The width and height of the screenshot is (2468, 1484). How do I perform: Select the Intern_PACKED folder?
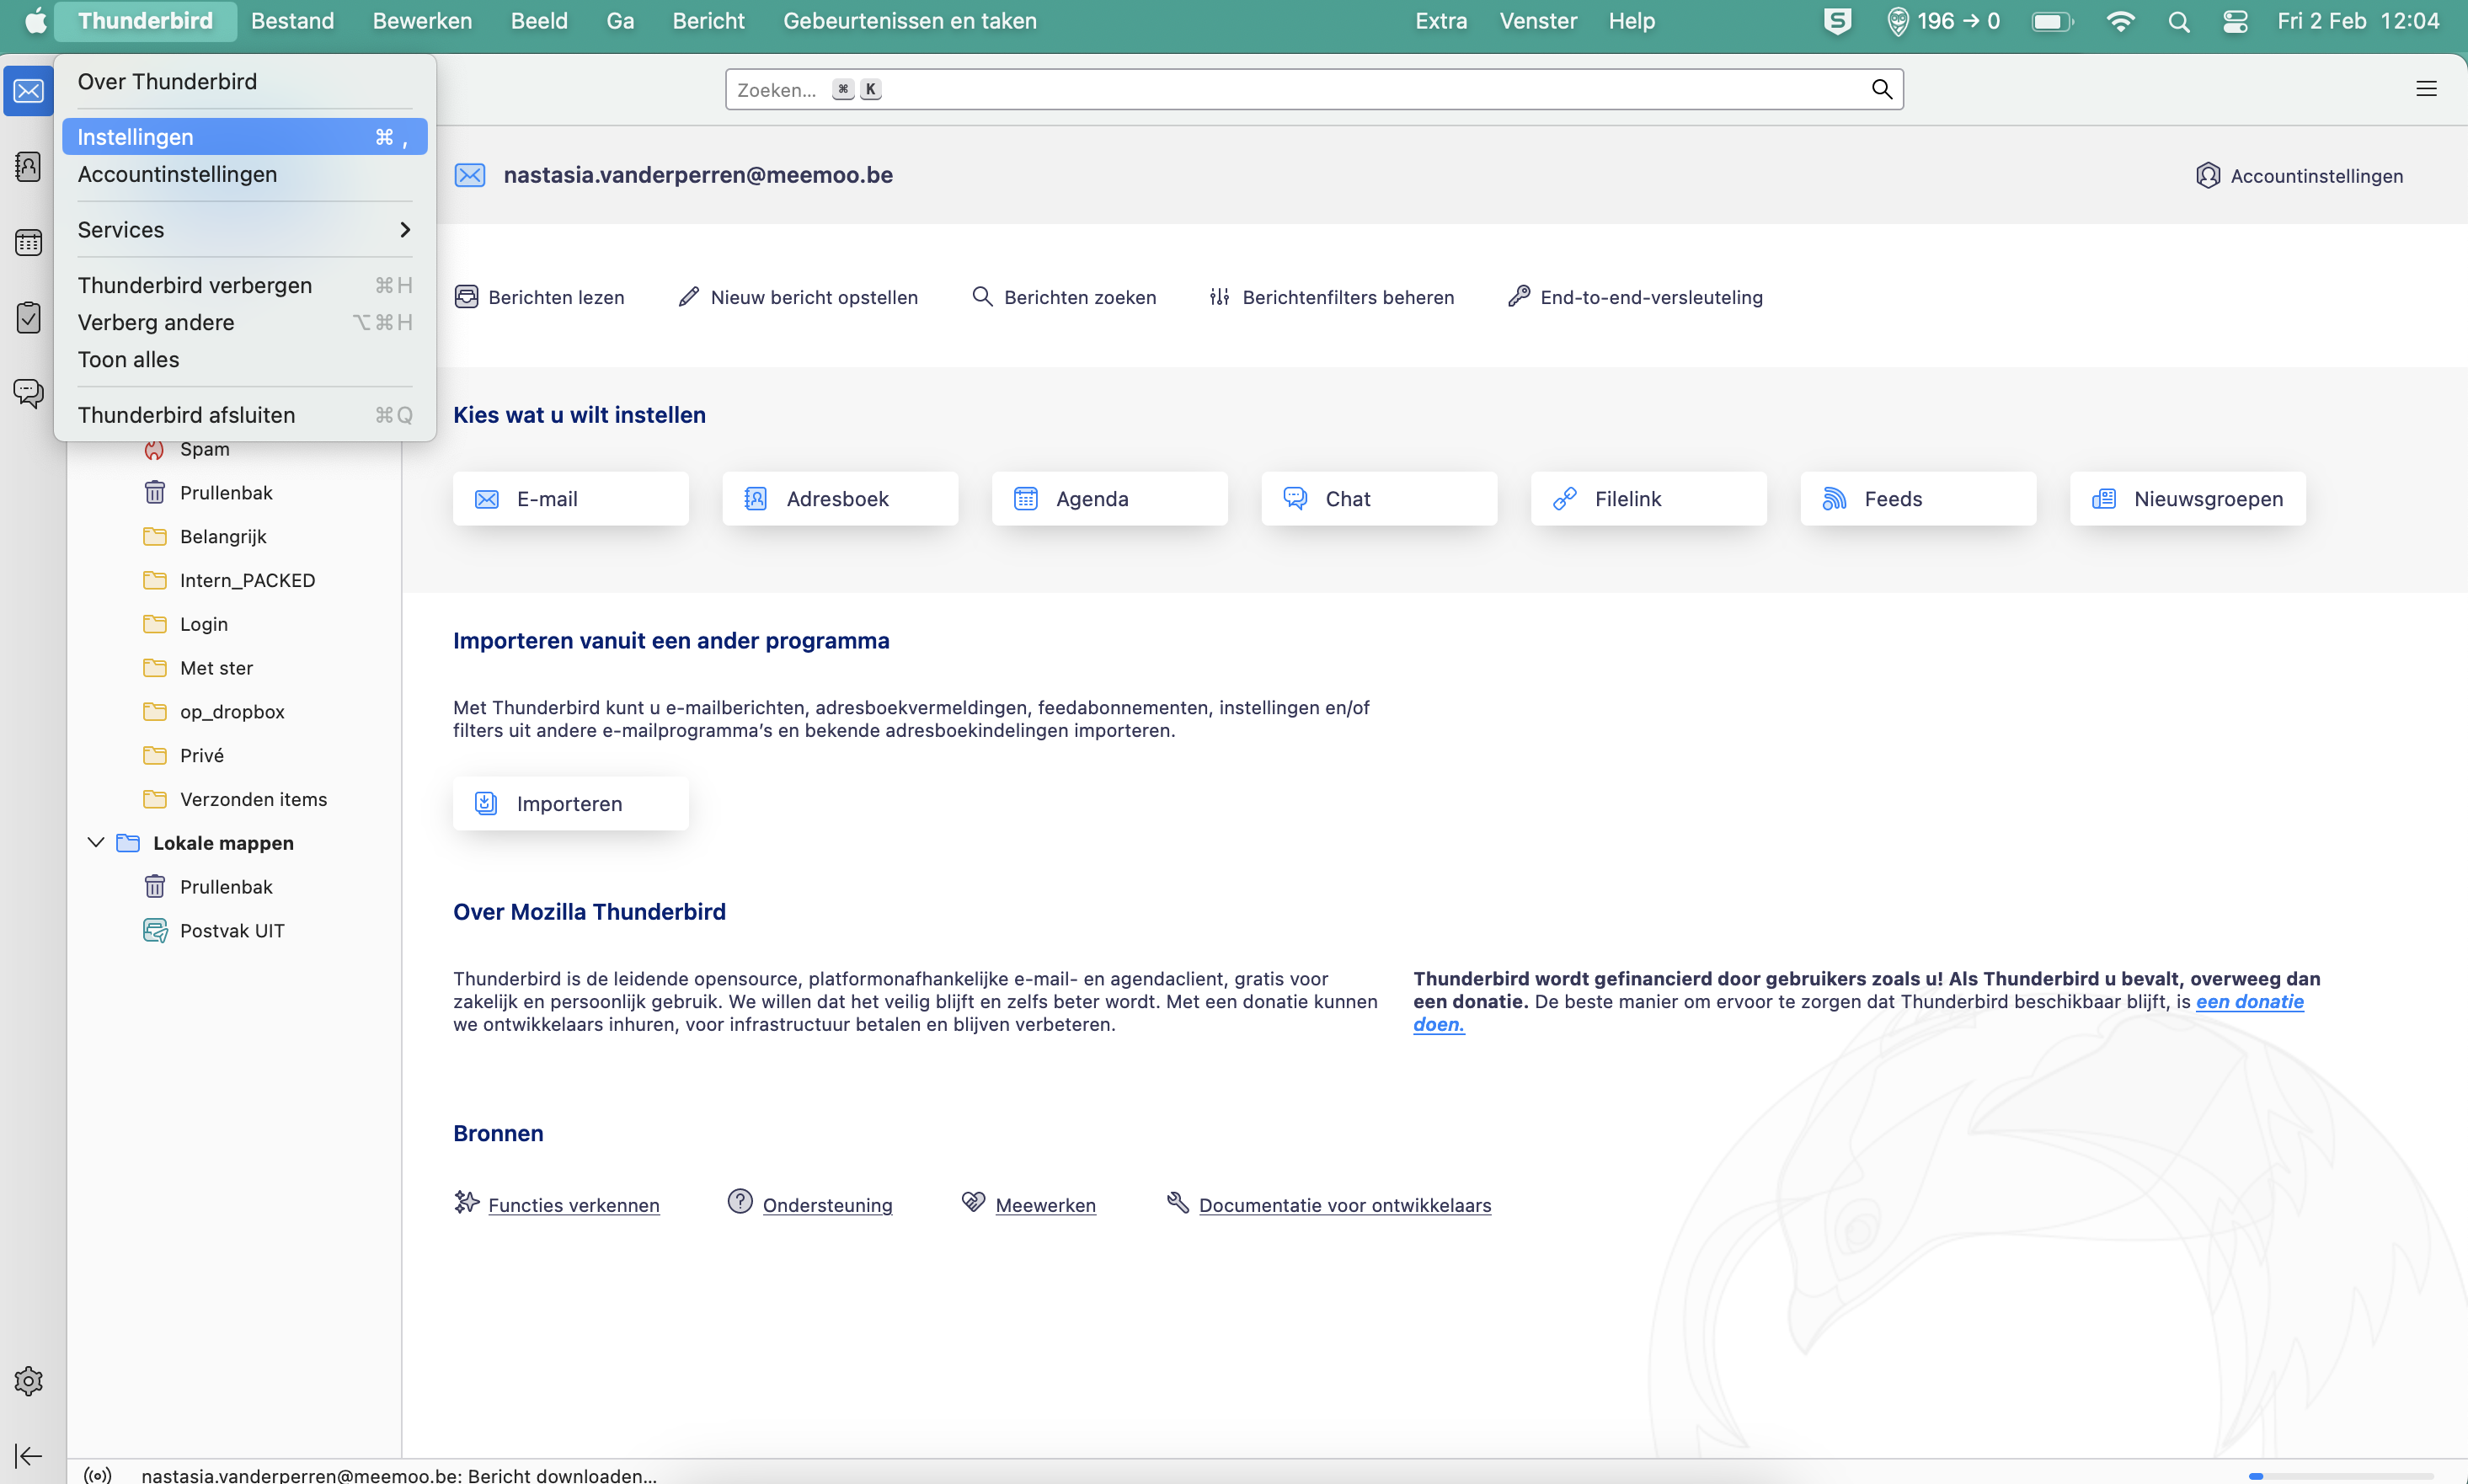point(246,580)
